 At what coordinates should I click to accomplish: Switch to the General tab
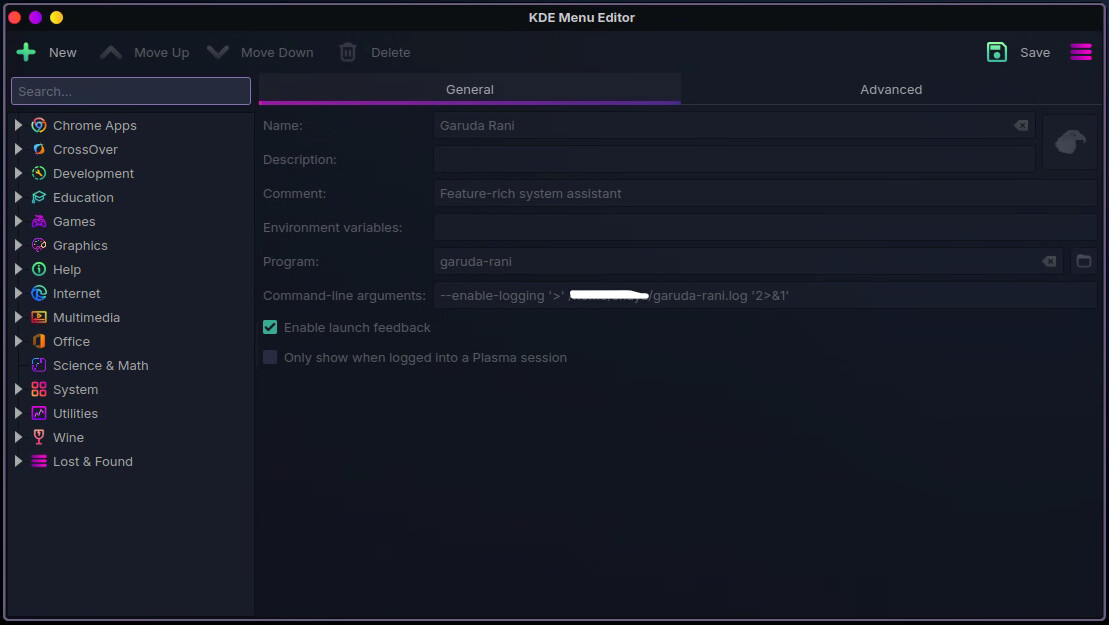[x=470, y=90]
